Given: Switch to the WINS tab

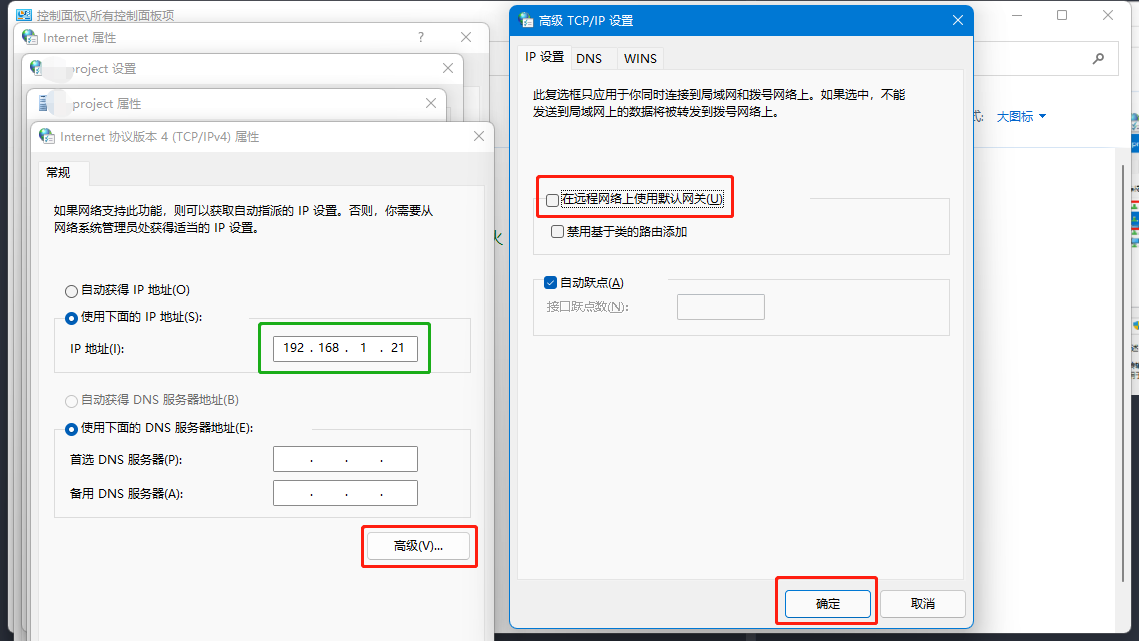Looking at the screenshot, I should tap(640, 58).
